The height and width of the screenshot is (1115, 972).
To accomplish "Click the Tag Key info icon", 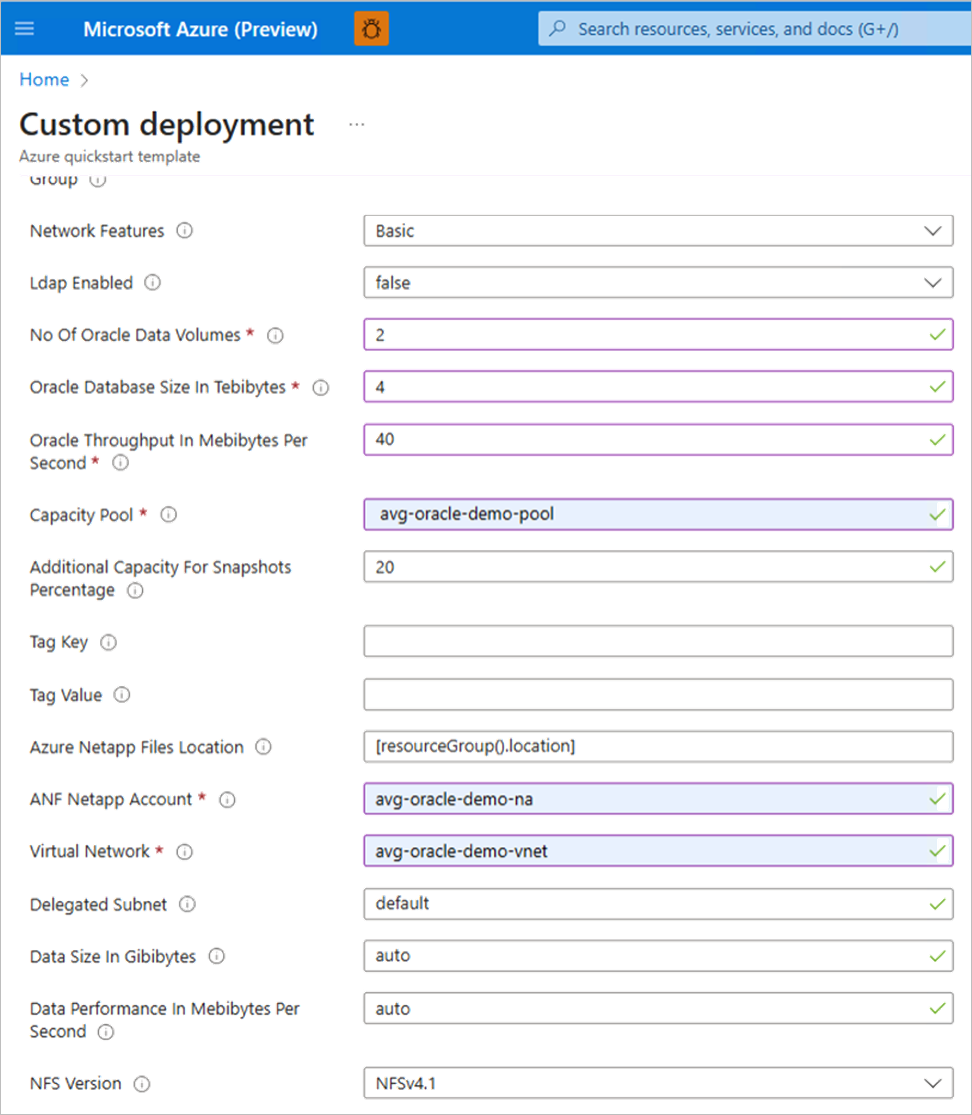I will [x=109, y=643].
